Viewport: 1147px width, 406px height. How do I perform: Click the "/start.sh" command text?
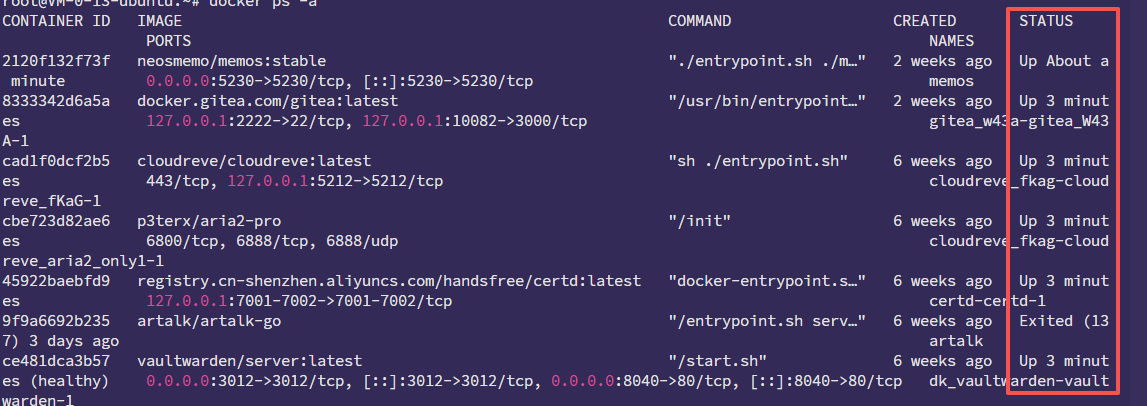[716, 360]
